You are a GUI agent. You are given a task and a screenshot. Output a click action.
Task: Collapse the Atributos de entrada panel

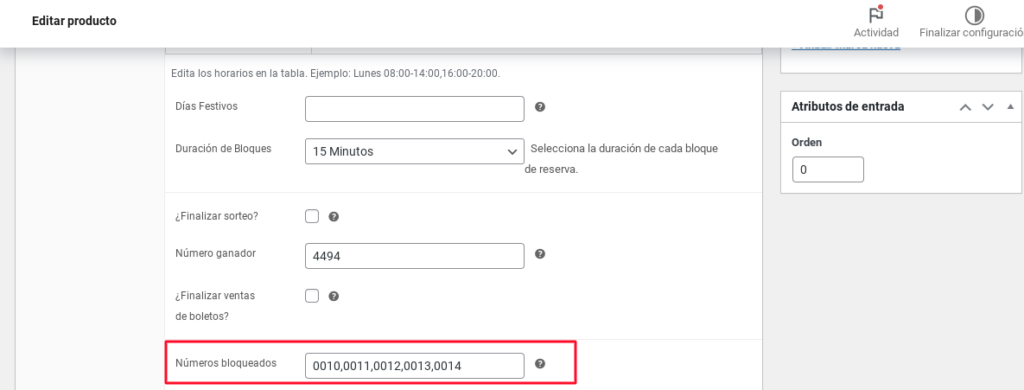point(1010,106)
